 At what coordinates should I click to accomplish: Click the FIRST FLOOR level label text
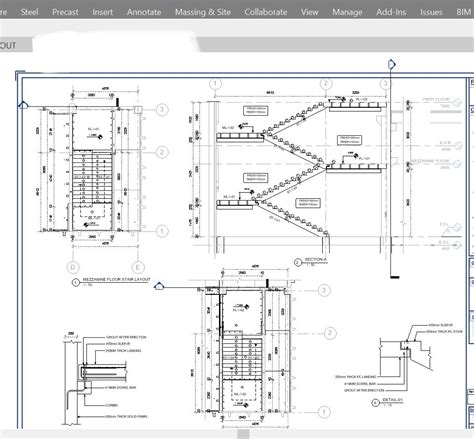coord(436,99)
